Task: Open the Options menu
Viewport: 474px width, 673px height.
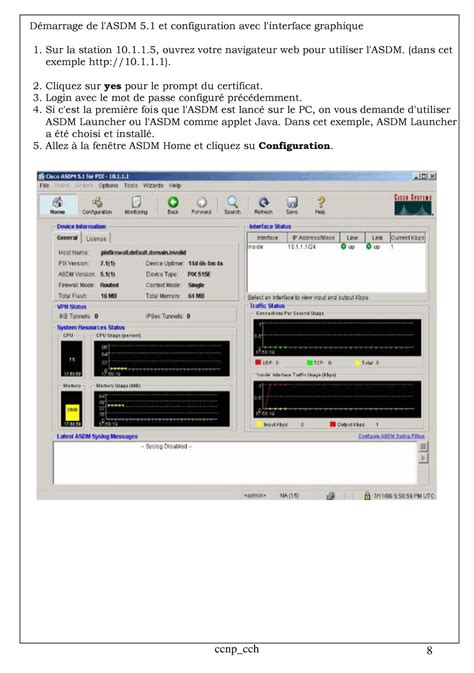Action: click(108, 185)
